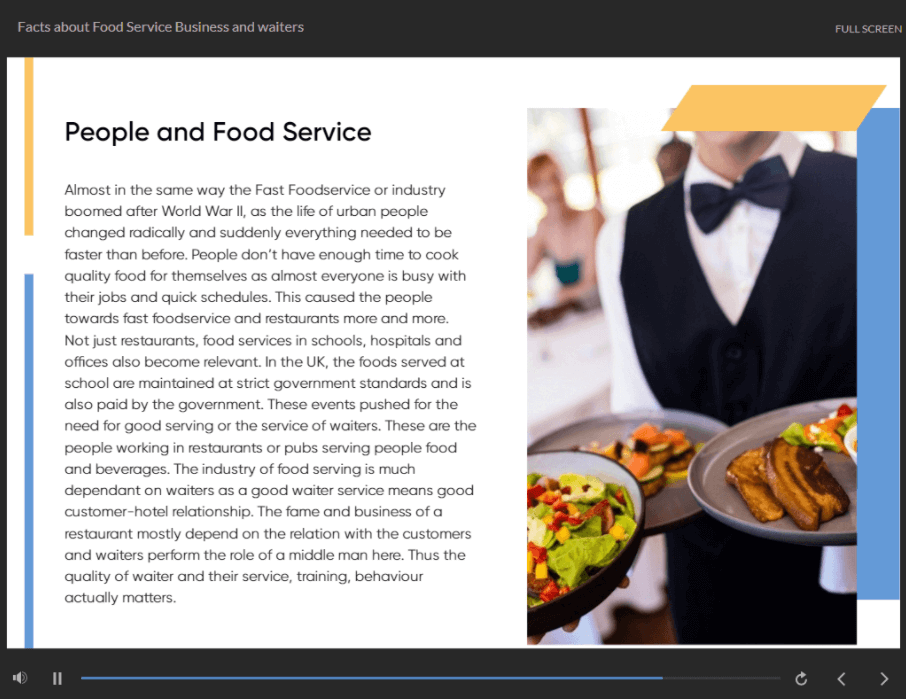Click the end point of blue progress
Viewport: 906px width, 699px height.
coord(662,678)
